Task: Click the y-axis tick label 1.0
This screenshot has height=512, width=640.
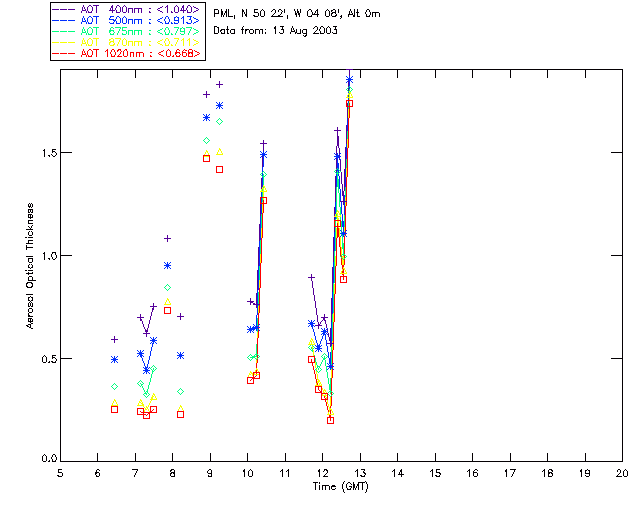Action: coord(45,256)
